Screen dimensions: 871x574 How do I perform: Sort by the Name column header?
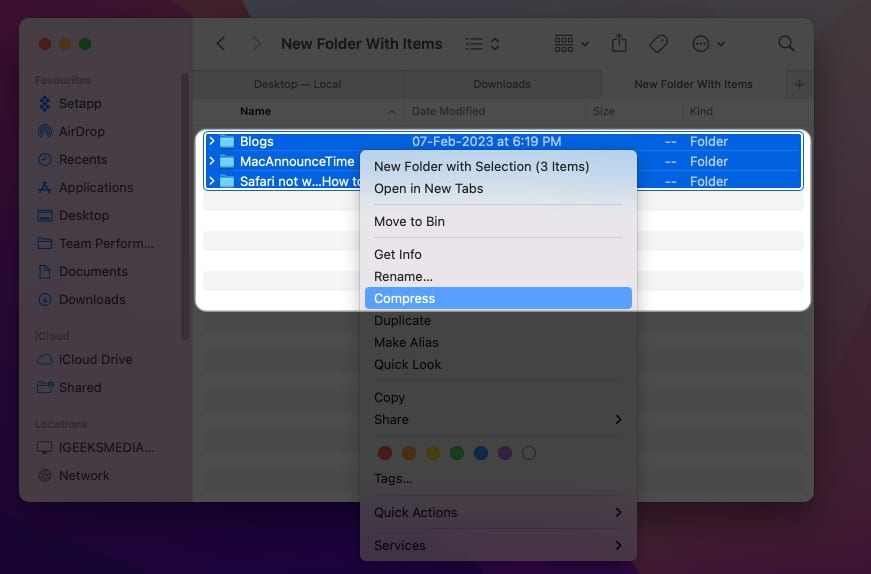pos(256,111)
